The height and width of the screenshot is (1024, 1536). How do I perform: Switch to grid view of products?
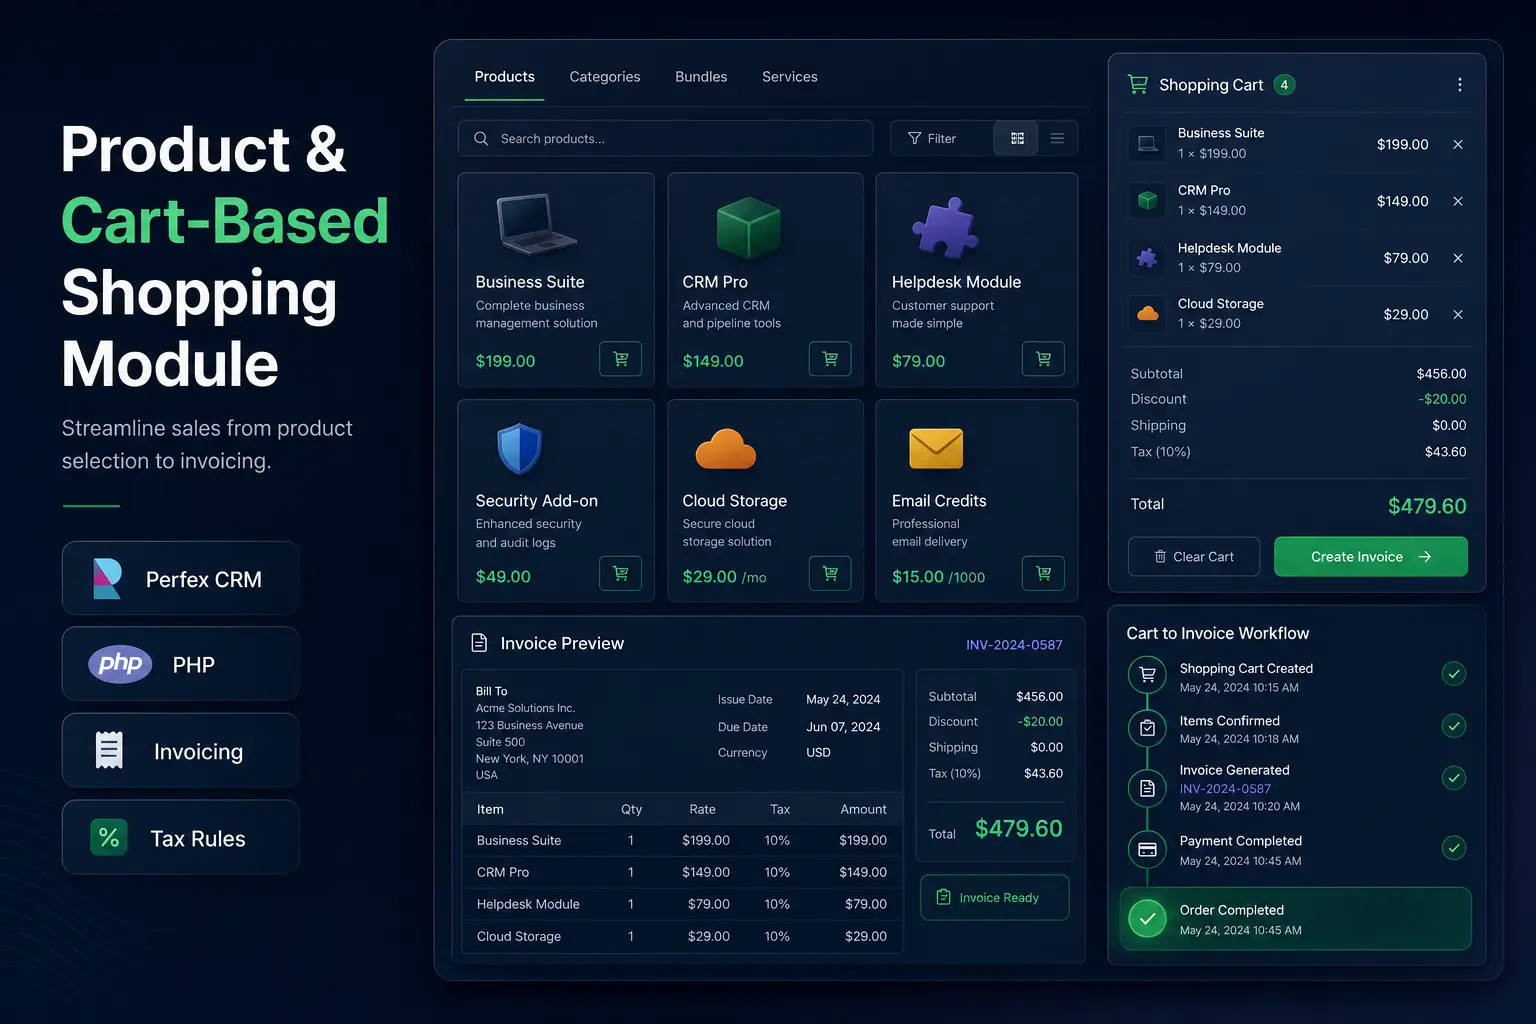coord(1017,139)
